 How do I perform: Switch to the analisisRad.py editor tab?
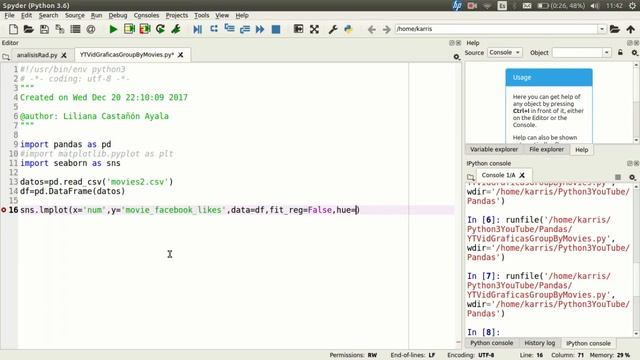[37, 55]
